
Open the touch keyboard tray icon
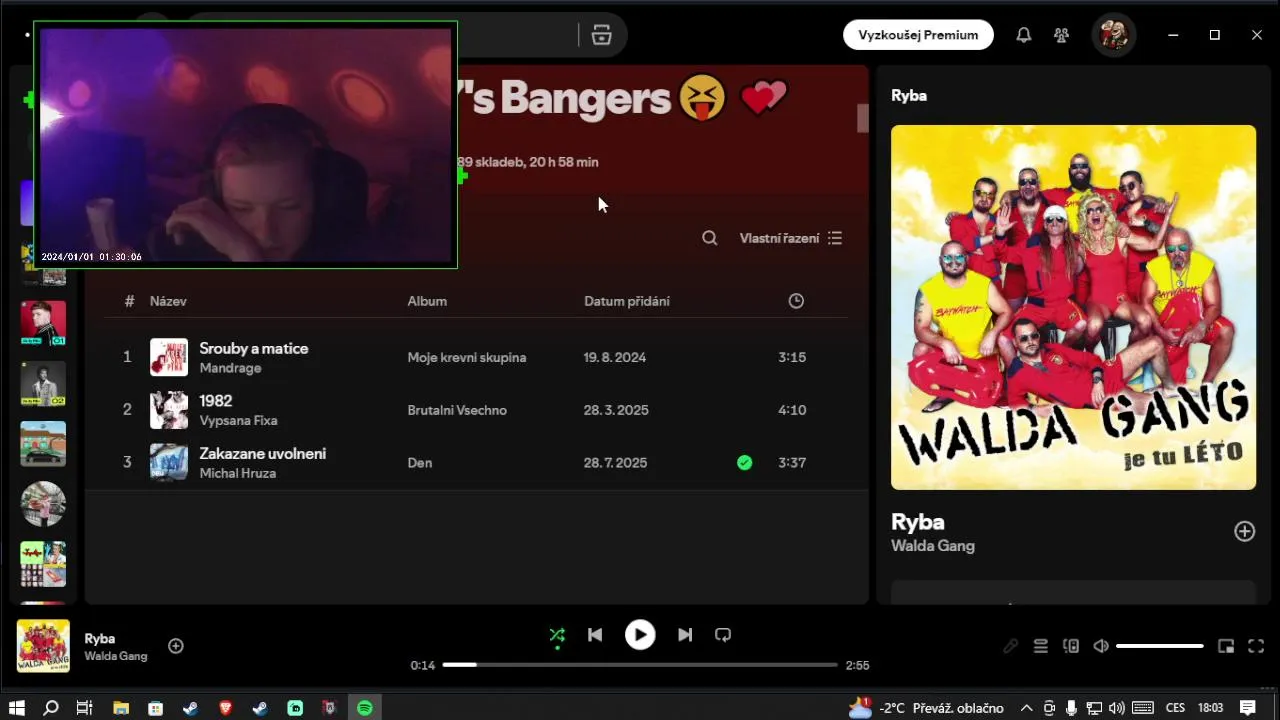(1143, 708)
